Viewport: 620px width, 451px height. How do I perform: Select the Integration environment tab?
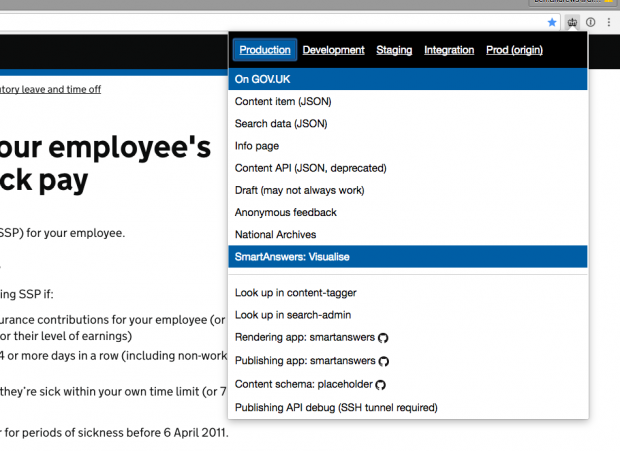click(x=449, y=50)
